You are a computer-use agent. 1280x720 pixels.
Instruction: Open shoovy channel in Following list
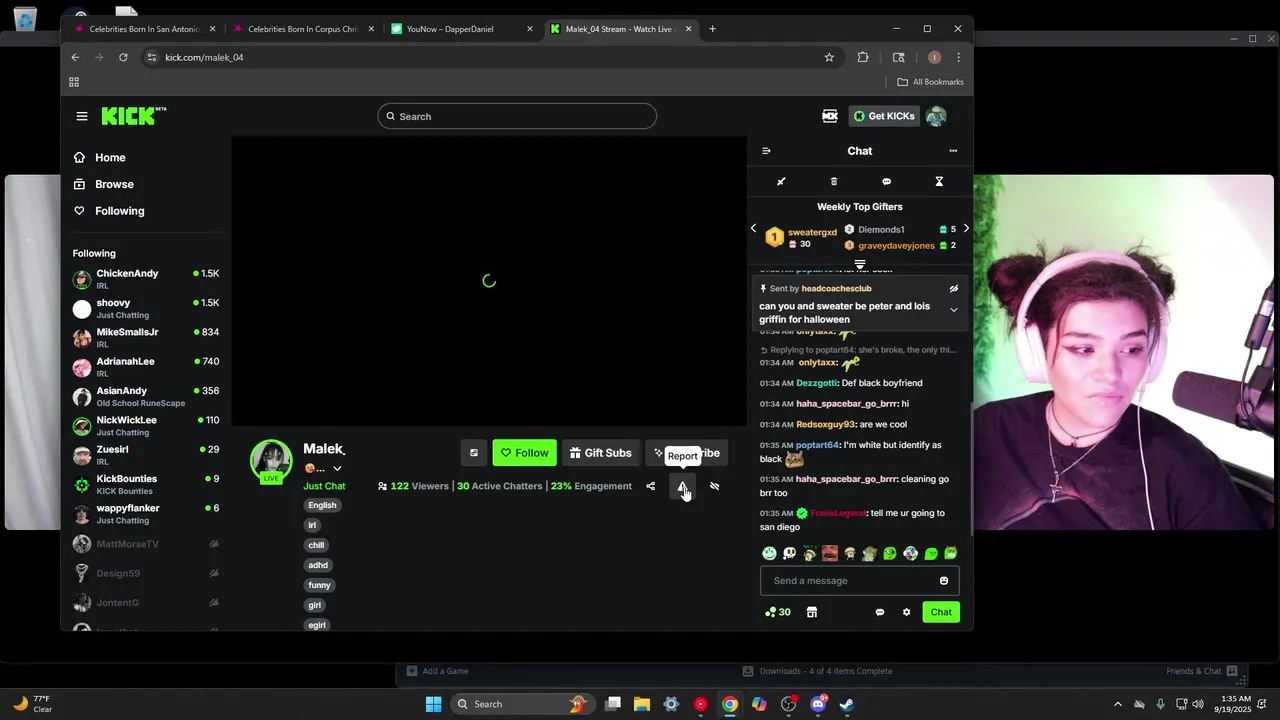[x=146, y=309]
